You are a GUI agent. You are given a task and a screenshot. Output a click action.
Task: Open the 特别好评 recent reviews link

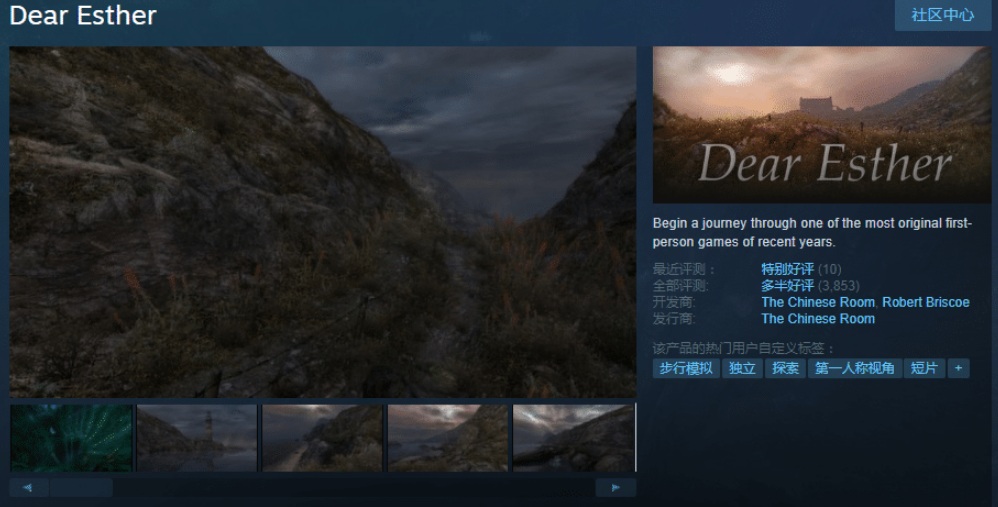pos(787,269)
